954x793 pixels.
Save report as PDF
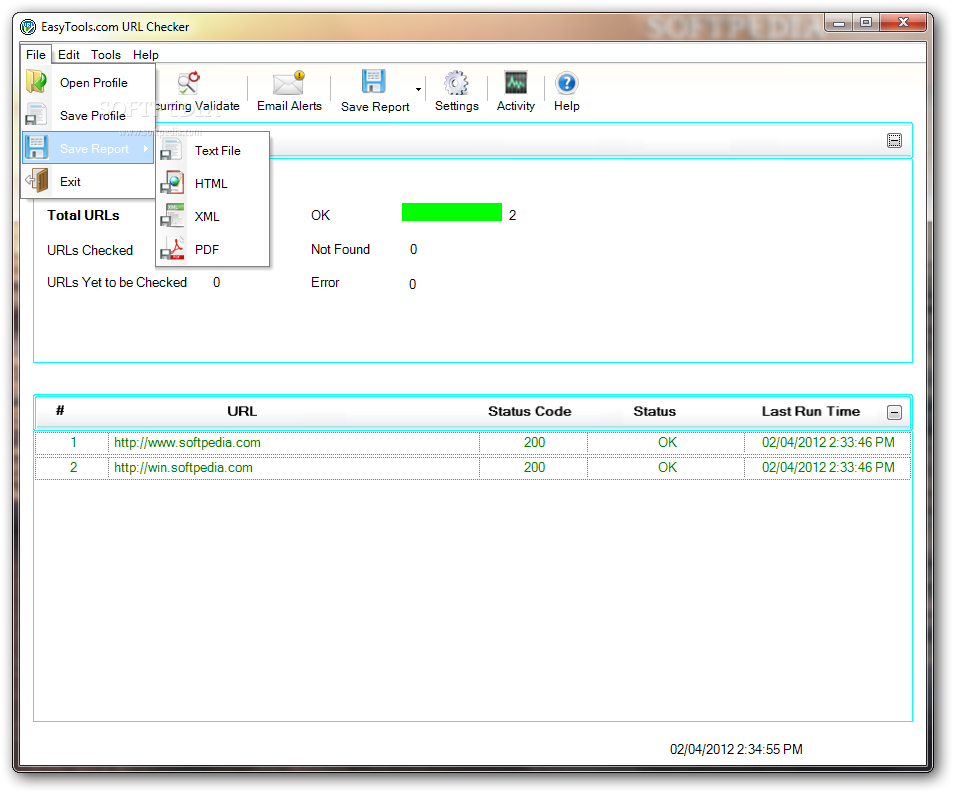[x=213, y=250]
